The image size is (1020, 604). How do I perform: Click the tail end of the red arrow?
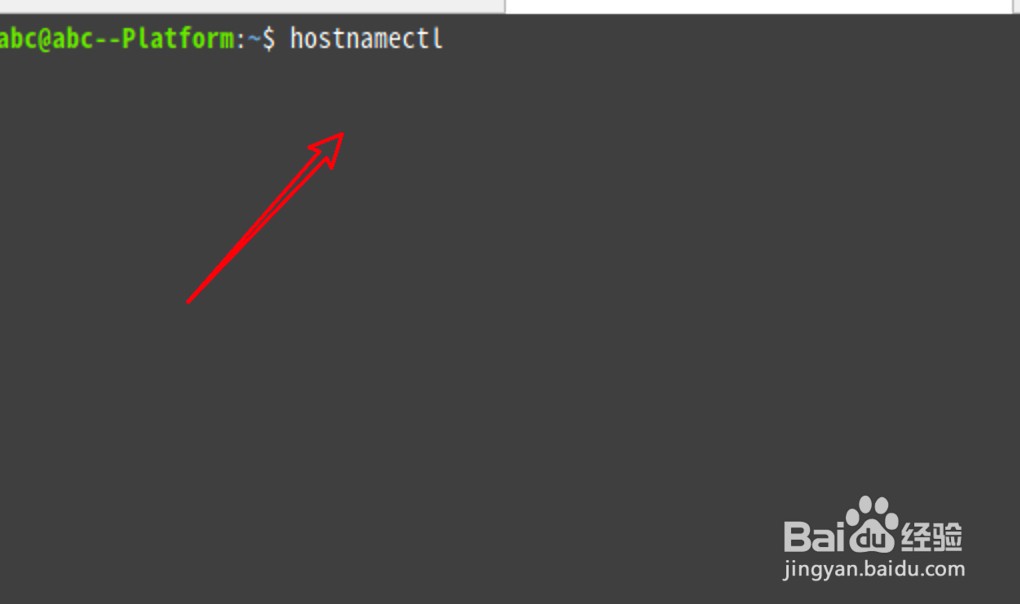pos(190,300)
